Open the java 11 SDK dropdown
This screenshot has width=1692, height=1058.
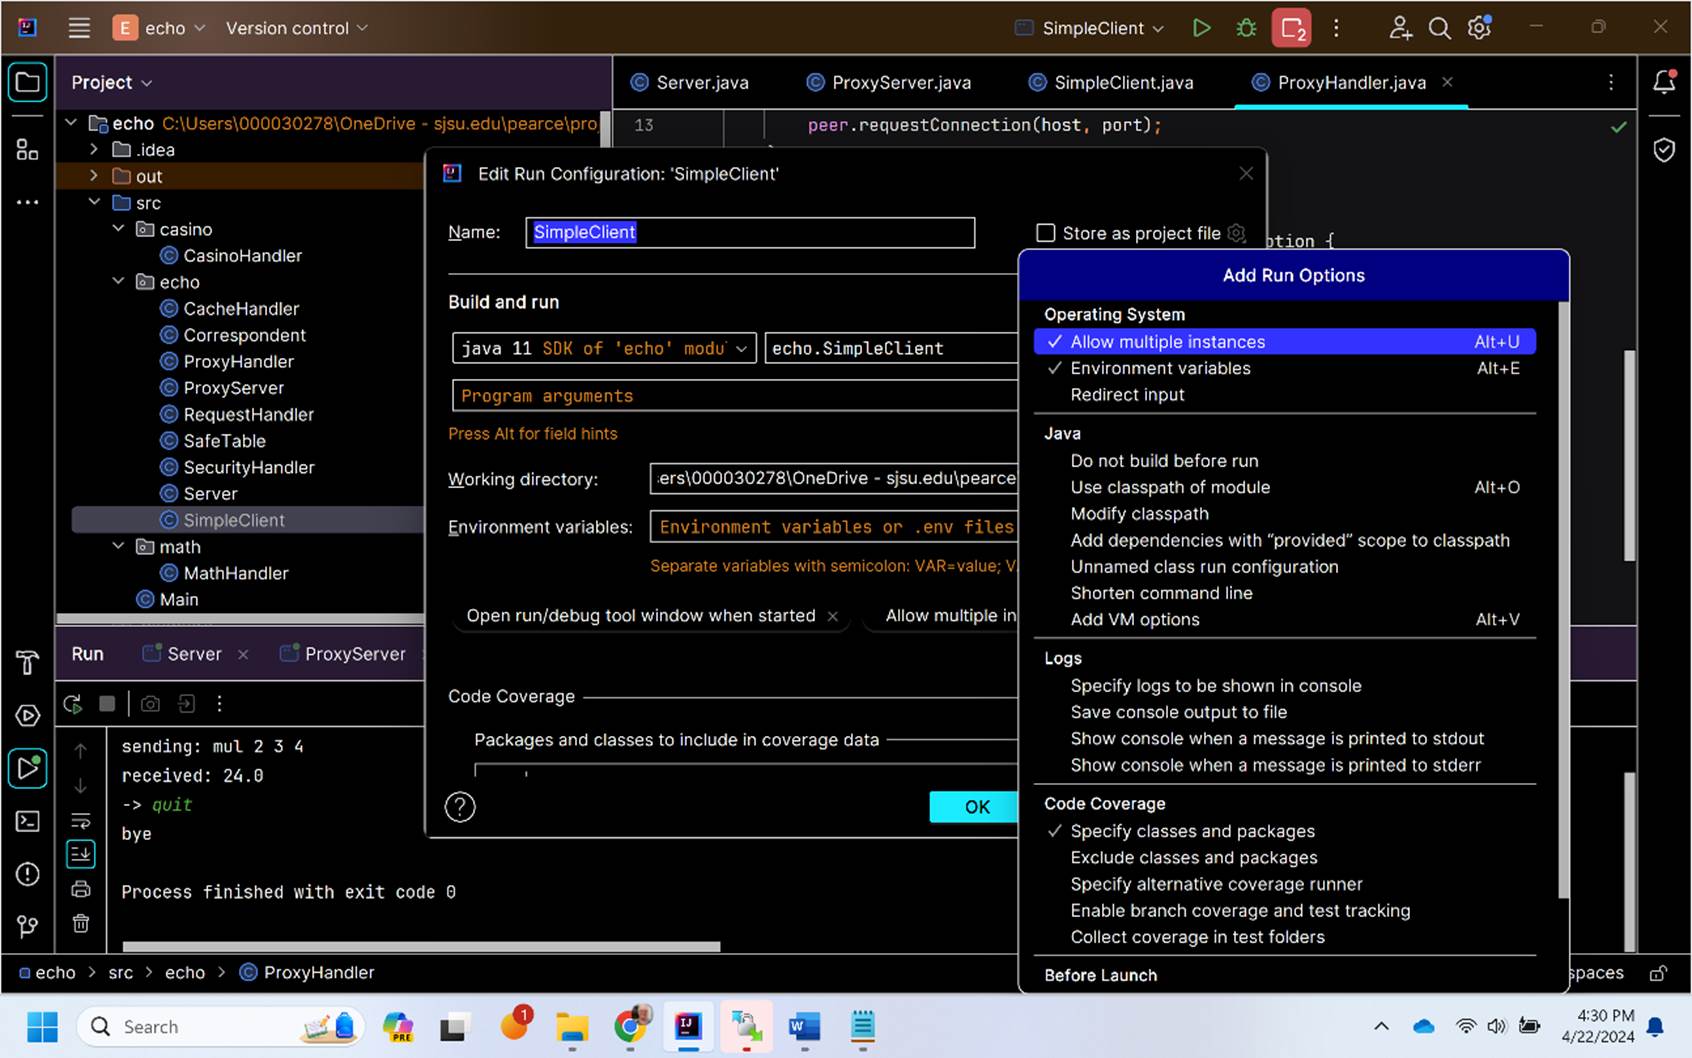click(740, 348)
